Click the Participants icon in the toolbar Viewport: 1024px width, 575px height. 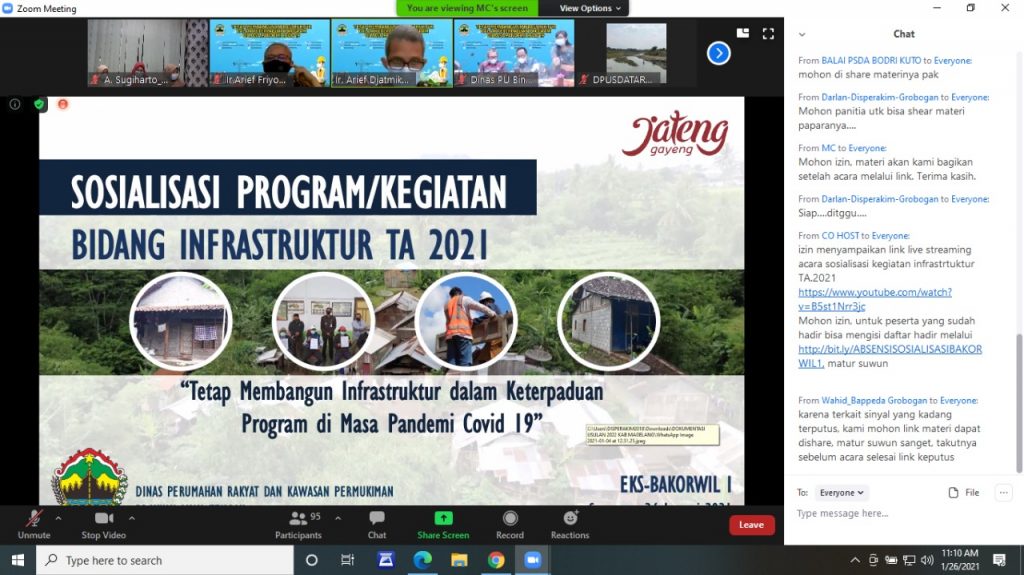click(x=298, y=519)
